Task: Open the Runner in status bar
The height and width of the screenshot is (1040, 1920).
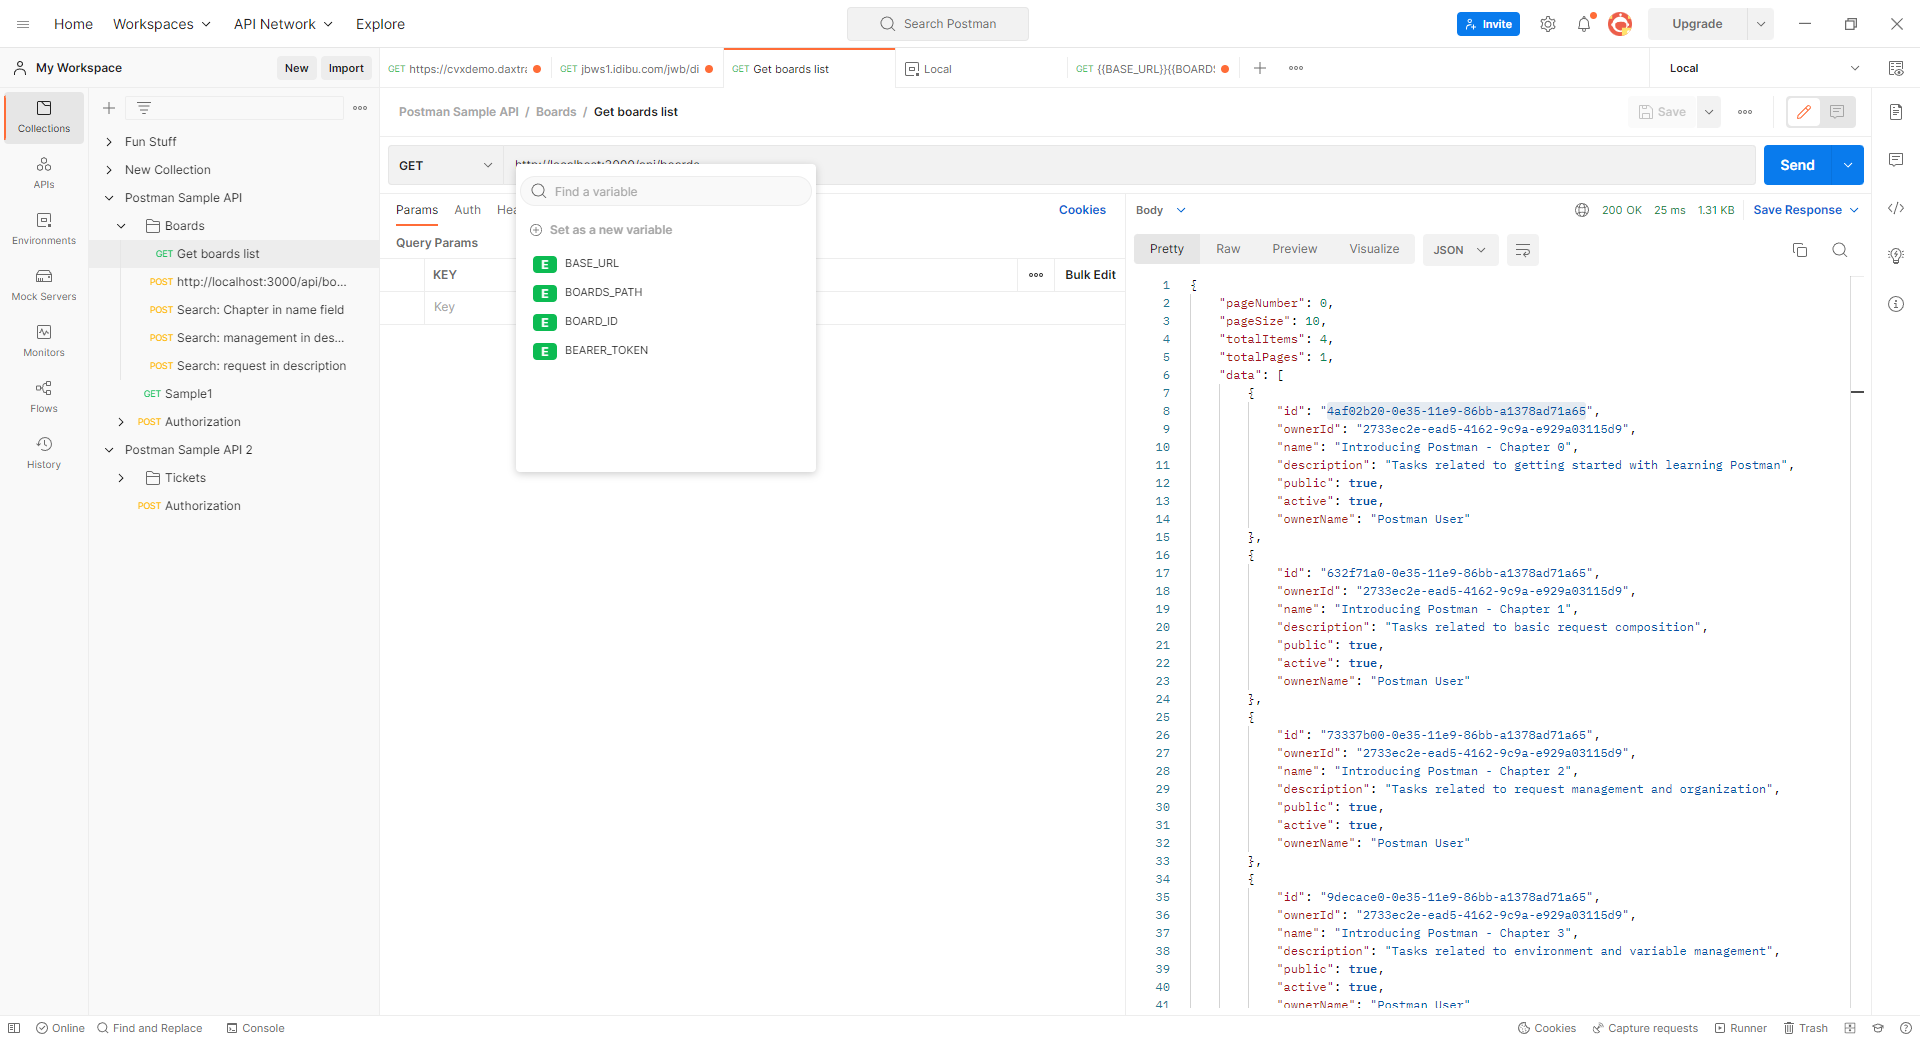Action: click(1741, 1028)
